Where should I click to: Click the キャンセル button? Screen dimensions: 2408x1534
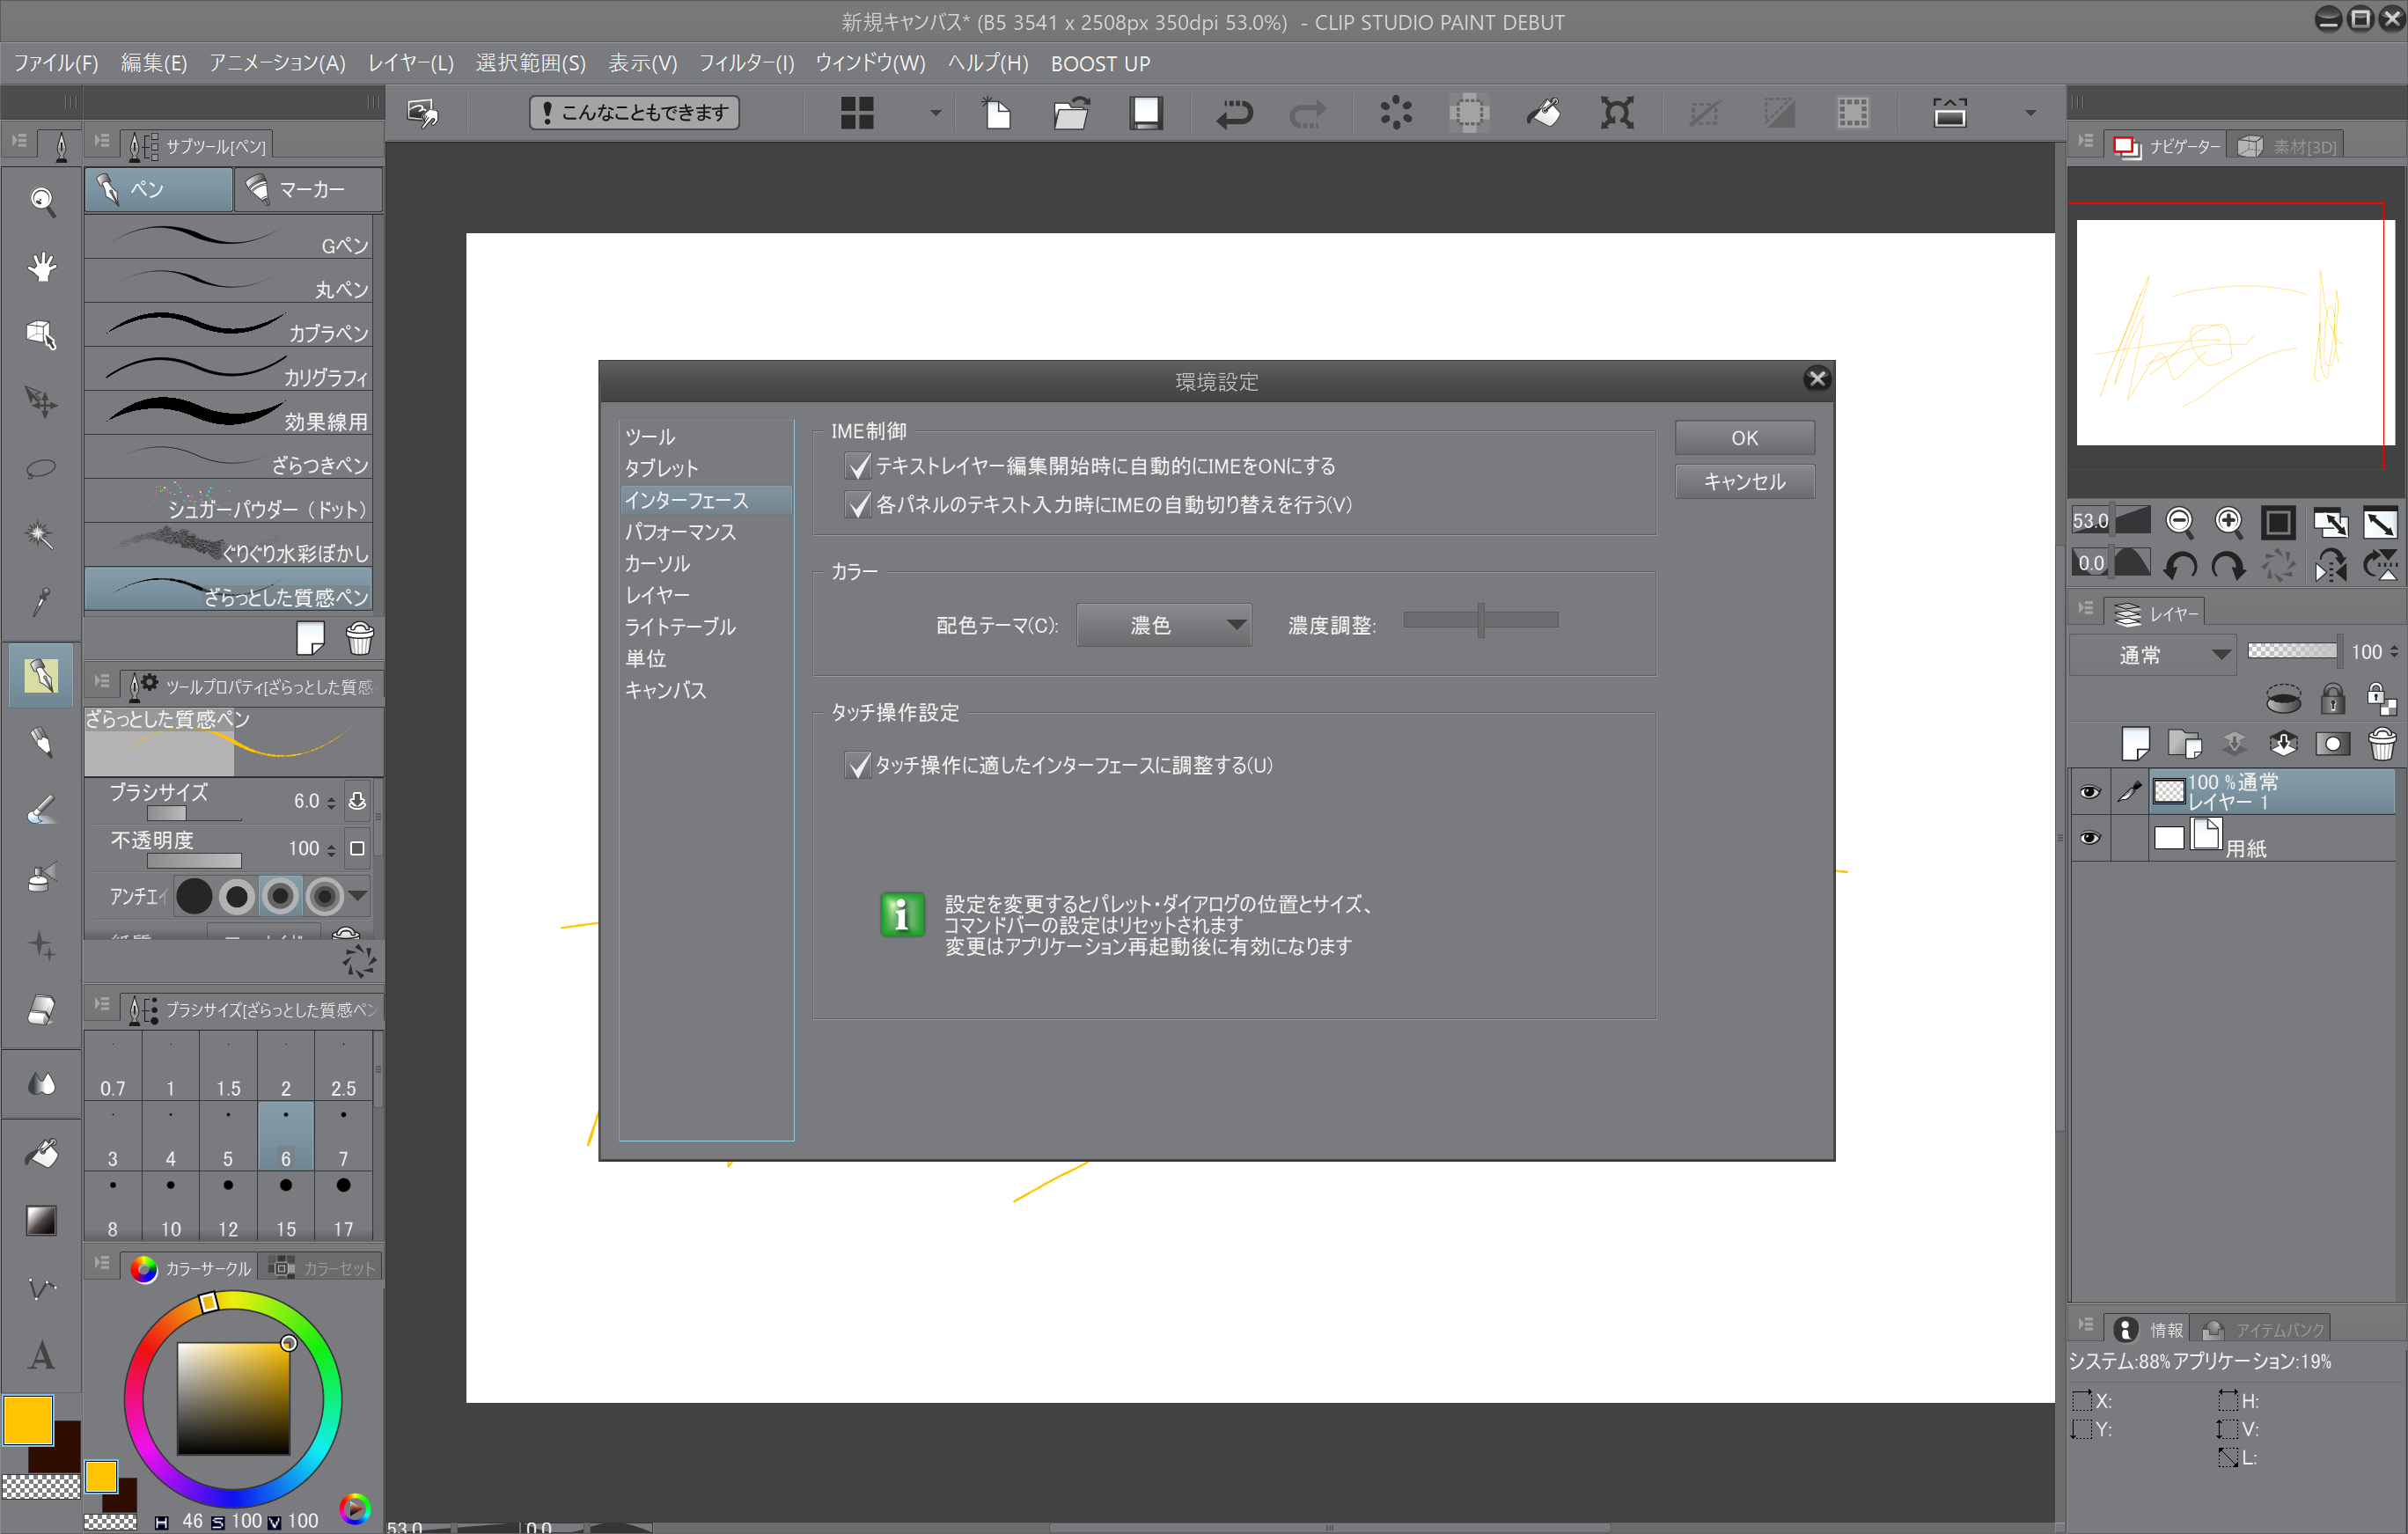[1744, 481]
